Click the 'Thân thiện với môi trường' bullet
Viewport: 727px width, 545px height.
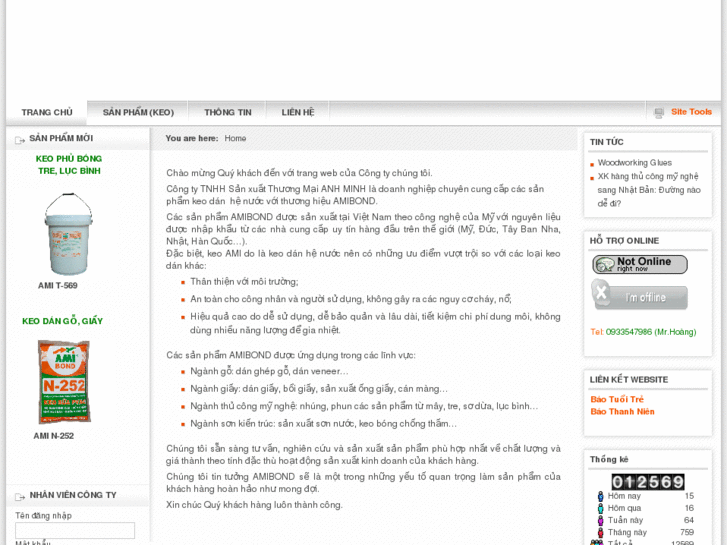coord(244,282)
